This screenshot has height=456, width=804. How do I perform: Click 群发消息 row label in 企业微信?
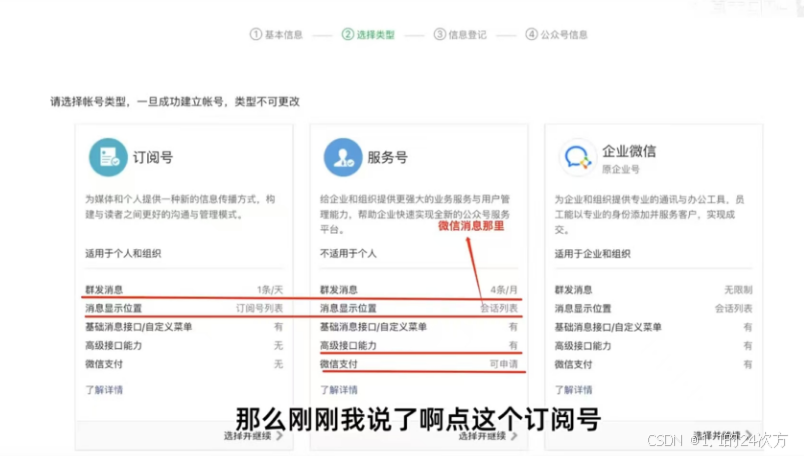tap(573, 290)
